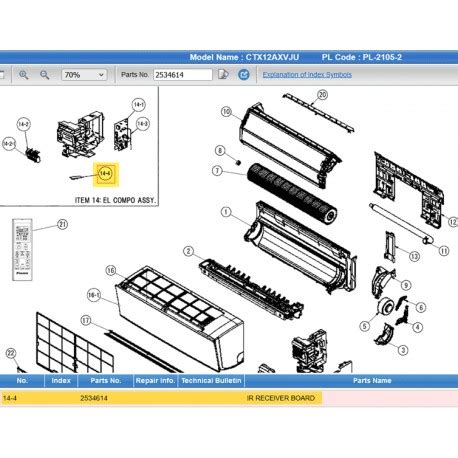This screenshot has height=458, width=458.
Task: Click the Index column header
Action: tap(61, 381)
